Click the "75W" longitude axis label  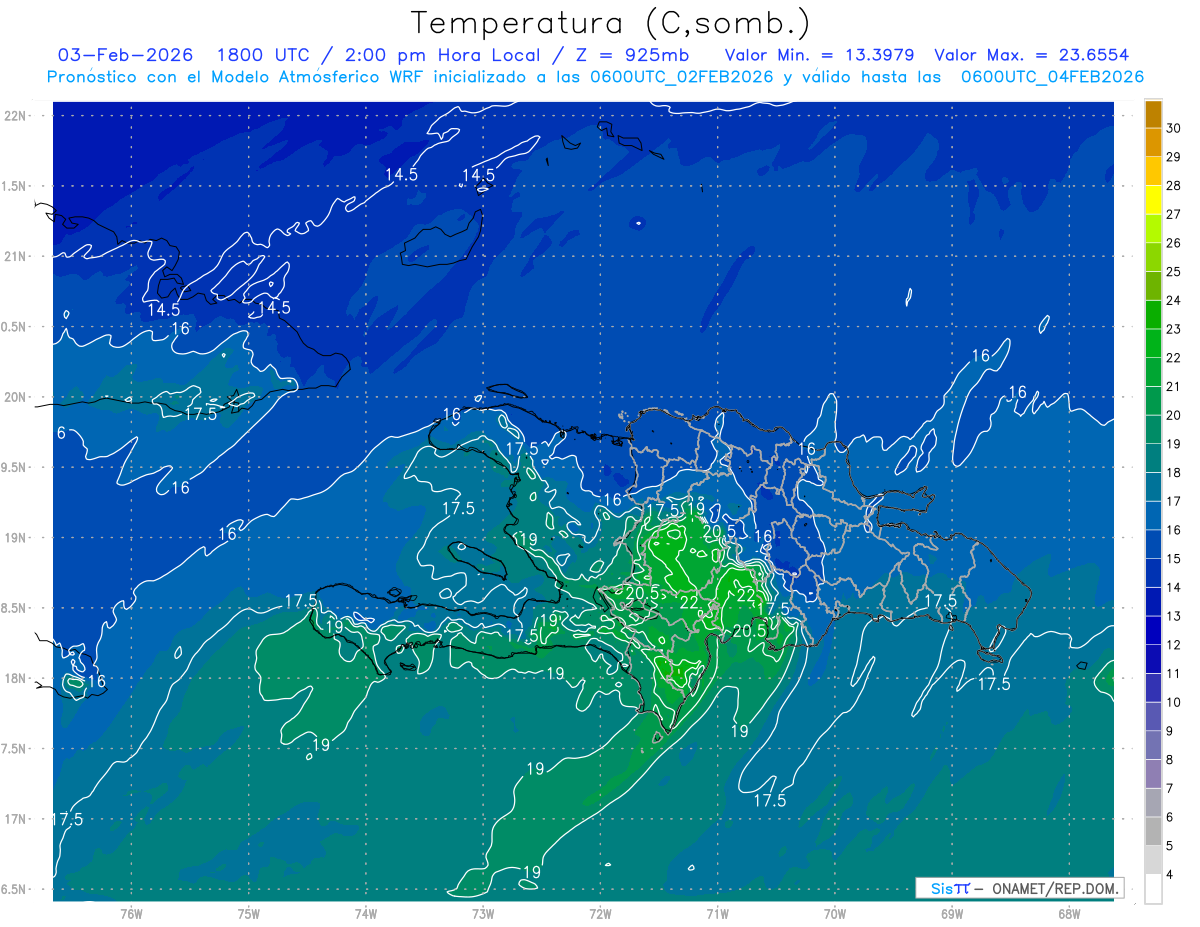pyautogui.click(x=249, y=913)
